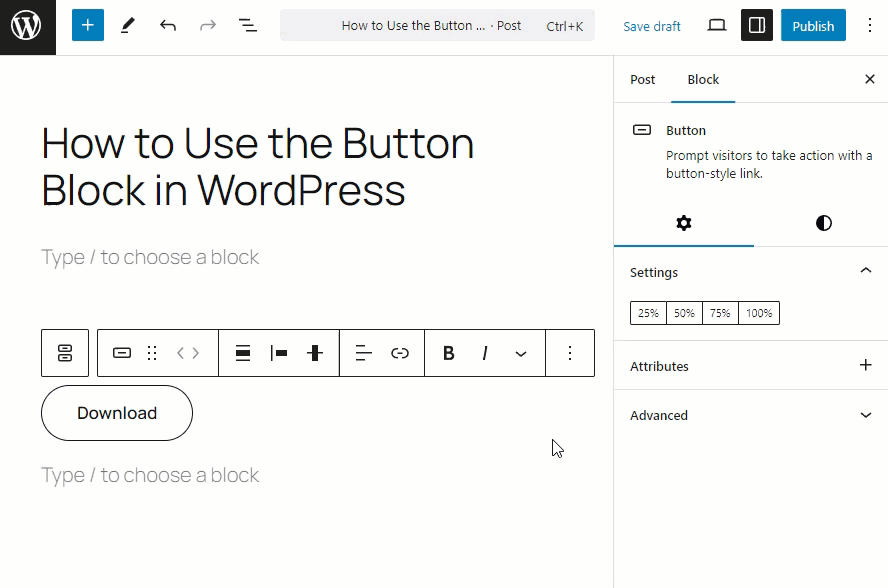Image resolution: width=888 pixels, height=588 pixels.
Task: Select the Settings gear tab
Action: [684, 223]
